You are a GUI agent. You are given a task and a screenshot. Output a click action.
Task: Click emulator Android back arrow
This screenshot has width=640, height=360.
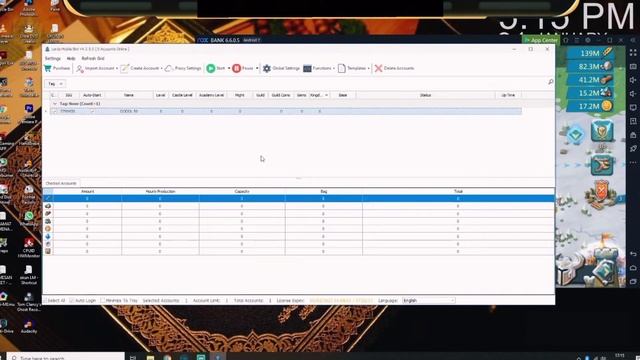point(633,254)
